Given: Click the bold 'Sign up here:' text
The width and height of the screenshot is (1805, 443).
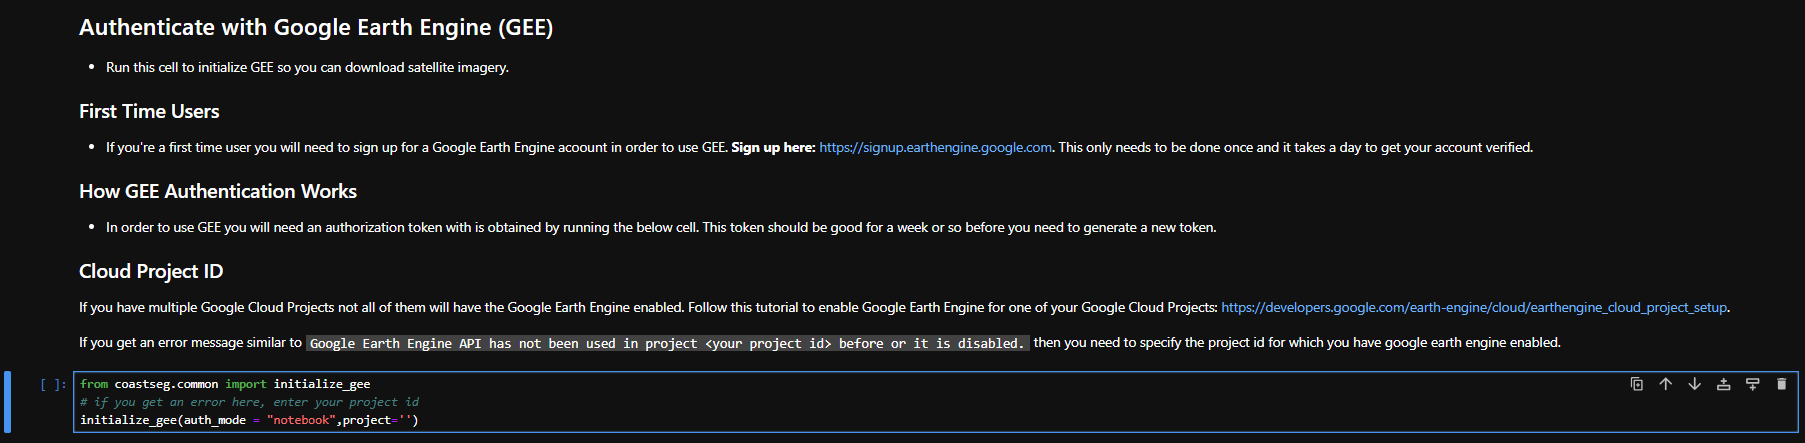Looking at the screenshot, I should pyautogui.click(x=773, y=148).
